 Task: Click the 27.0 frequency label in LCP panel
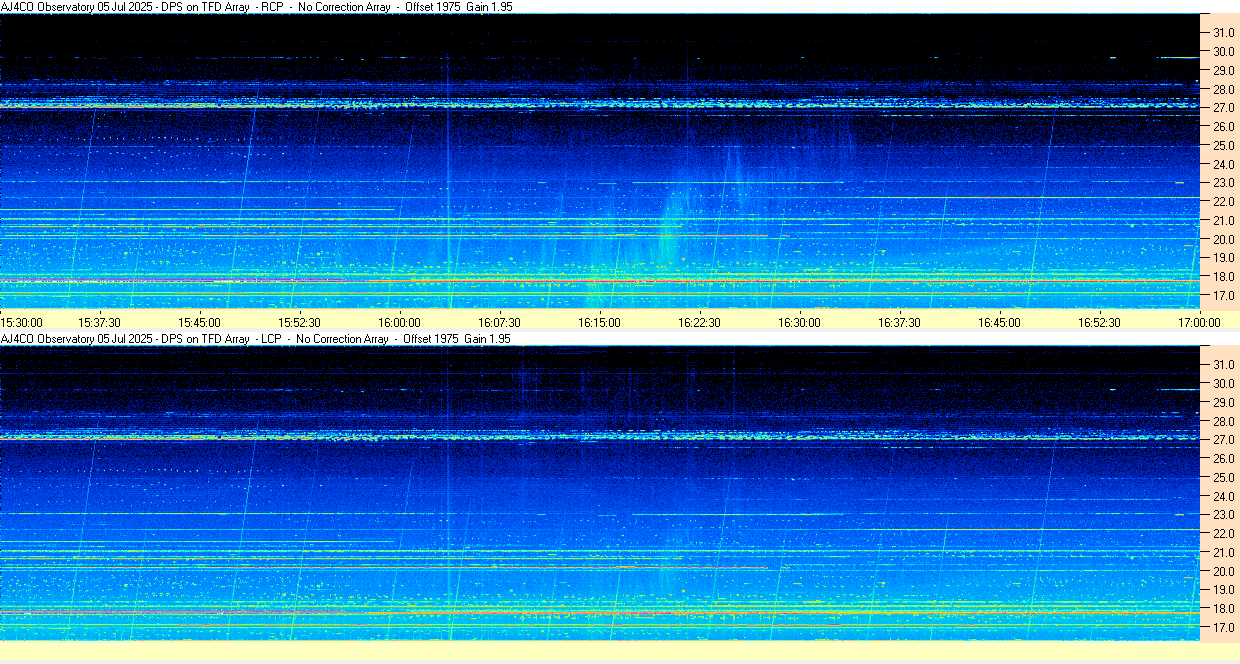1224,440
